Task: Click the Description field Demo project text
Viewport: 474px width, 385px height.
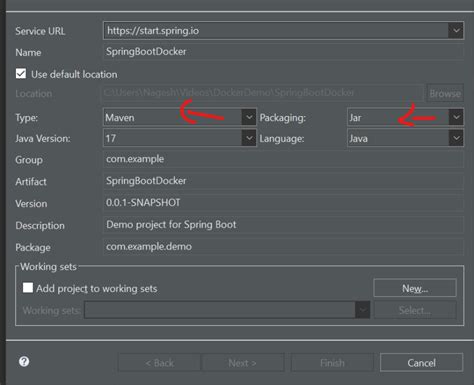Action: (283, 225)
